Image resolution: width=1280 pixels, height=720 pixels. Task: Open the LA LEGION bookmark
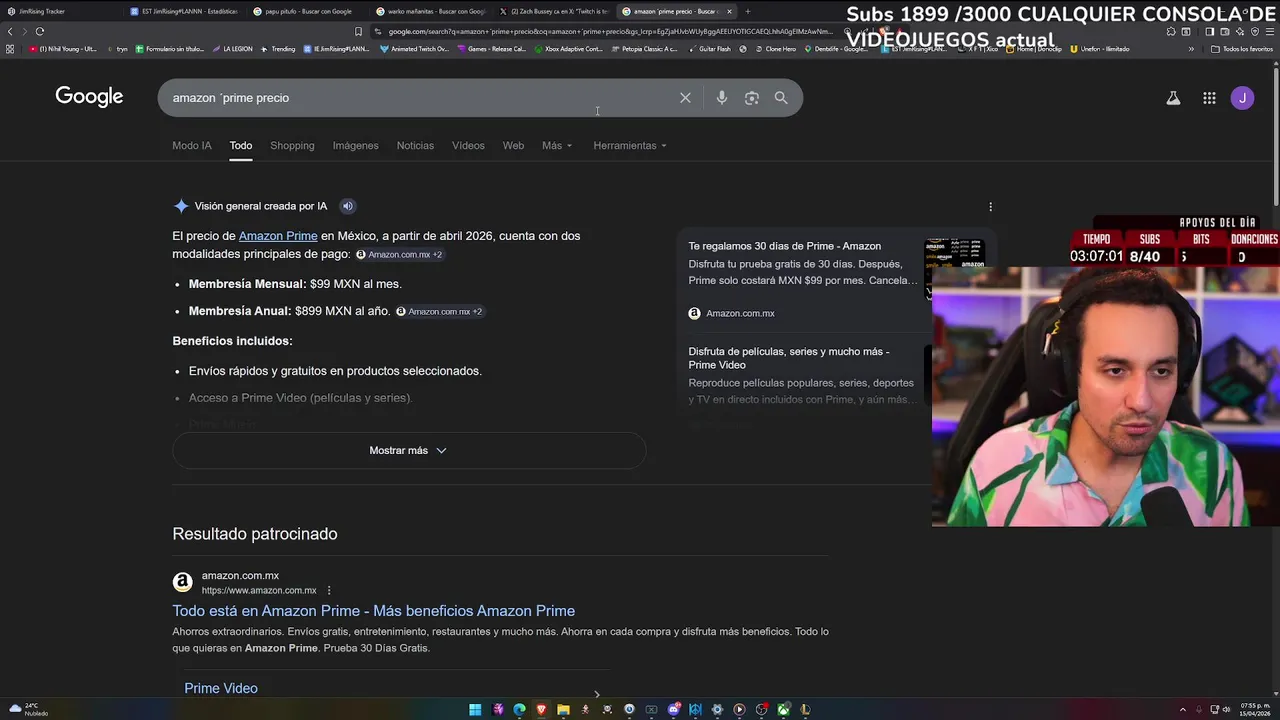pyautogui.click(x=232, y=49)
